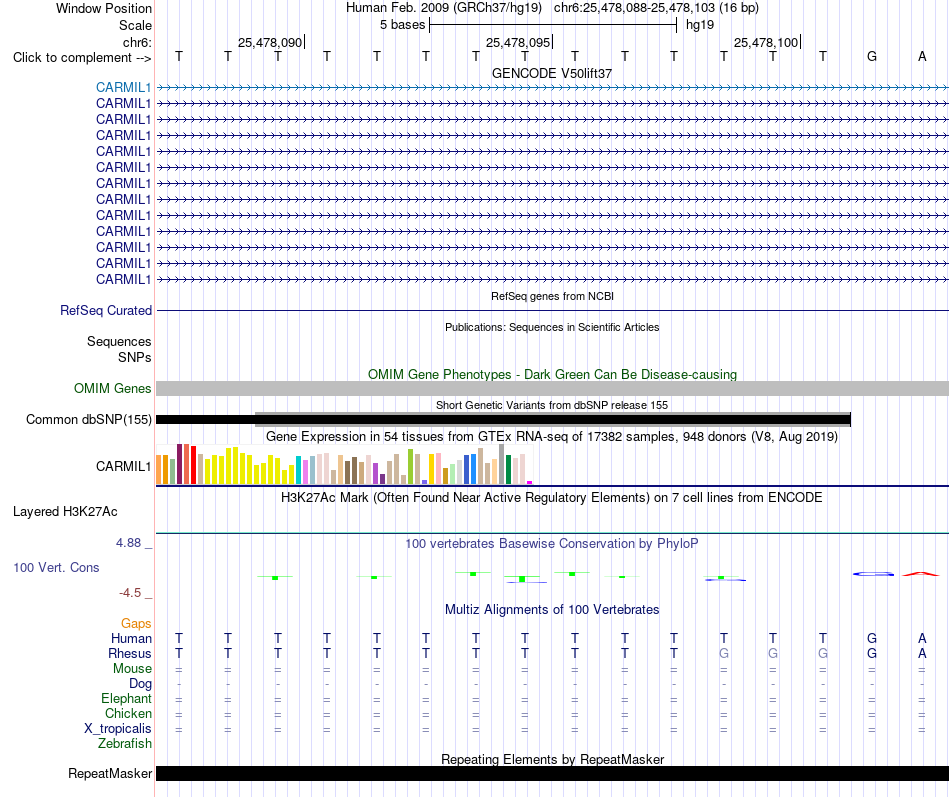Click the Scale label
The image size is (950, 797).
[x=135, y=25]
